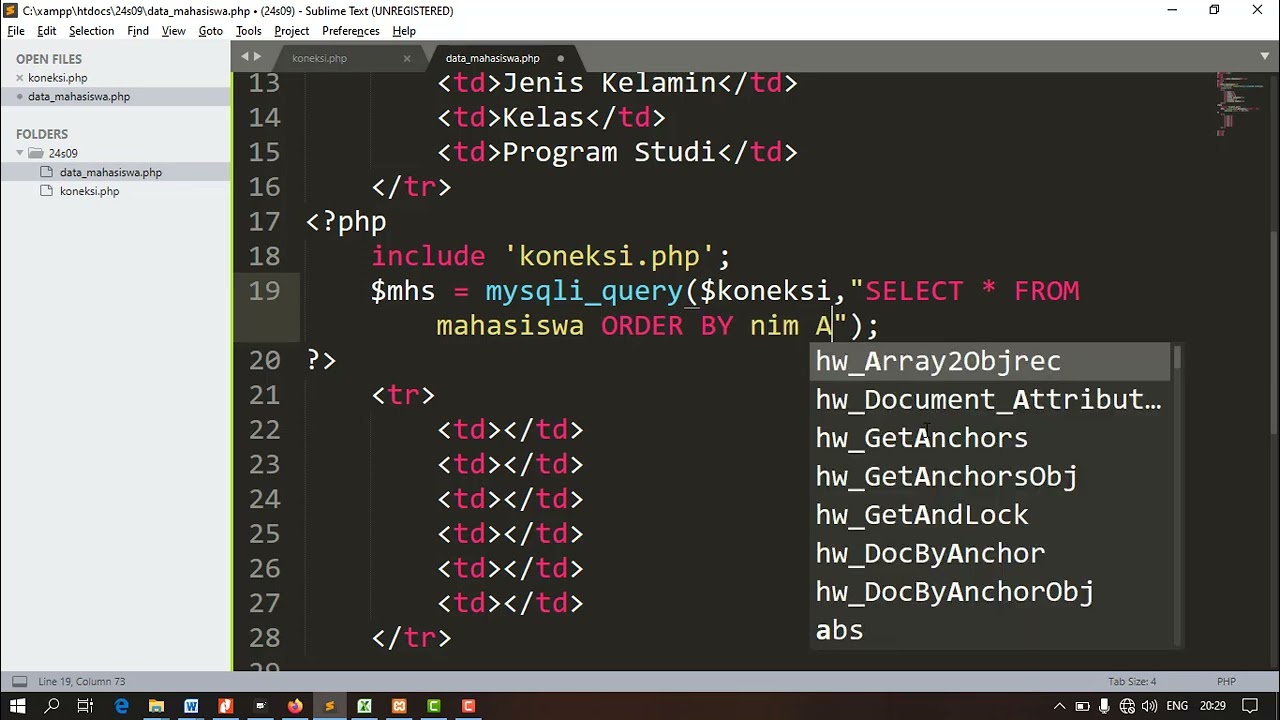1280x720 pixels.
Task: Click the battery tray icon
Action: tap(1083, 706)
